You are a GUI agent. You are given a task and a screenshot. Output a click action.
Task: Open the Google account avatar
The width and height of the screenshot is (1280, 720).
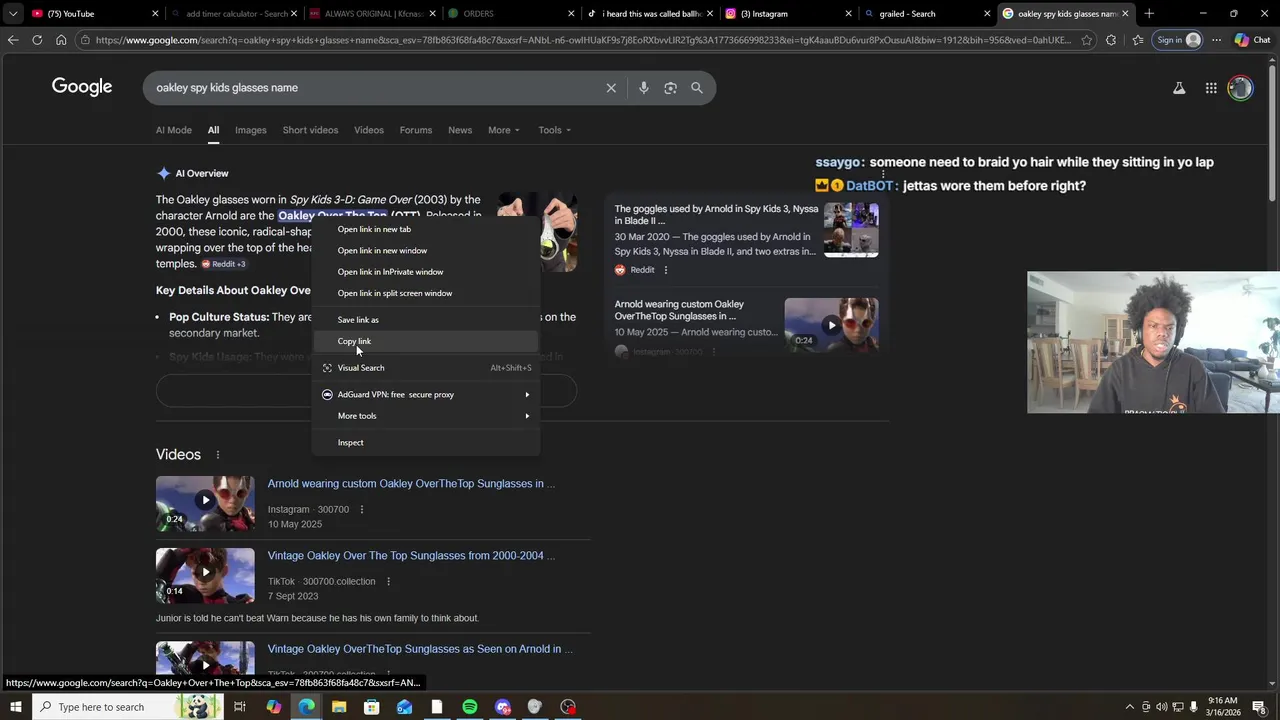tap(1240, 88)
